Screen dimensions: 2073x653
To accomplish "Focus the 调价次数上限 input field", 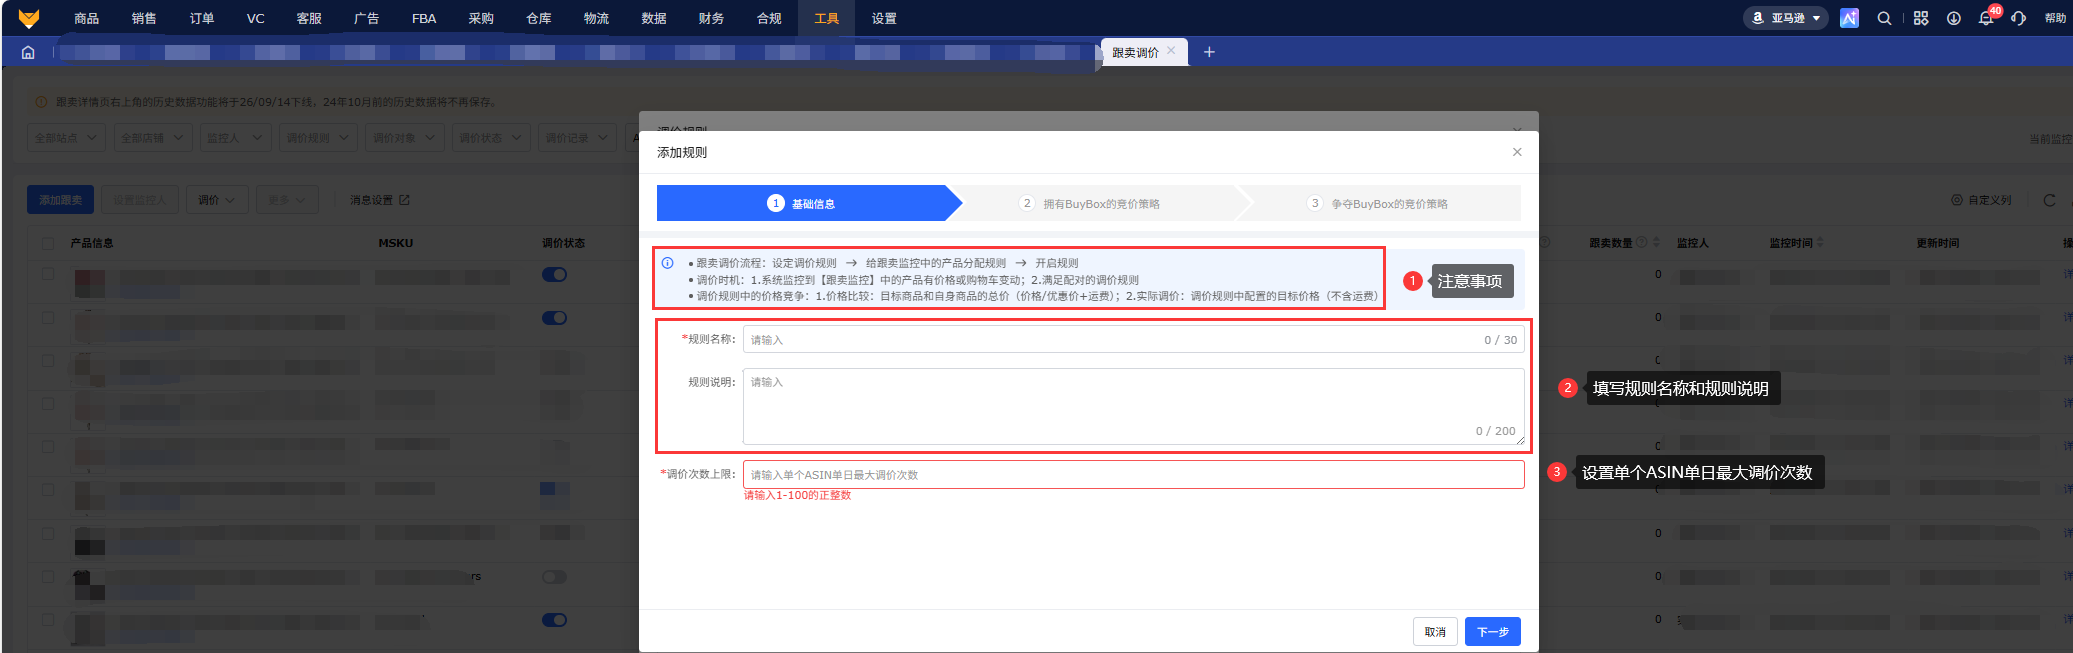I will [1134, 475].
